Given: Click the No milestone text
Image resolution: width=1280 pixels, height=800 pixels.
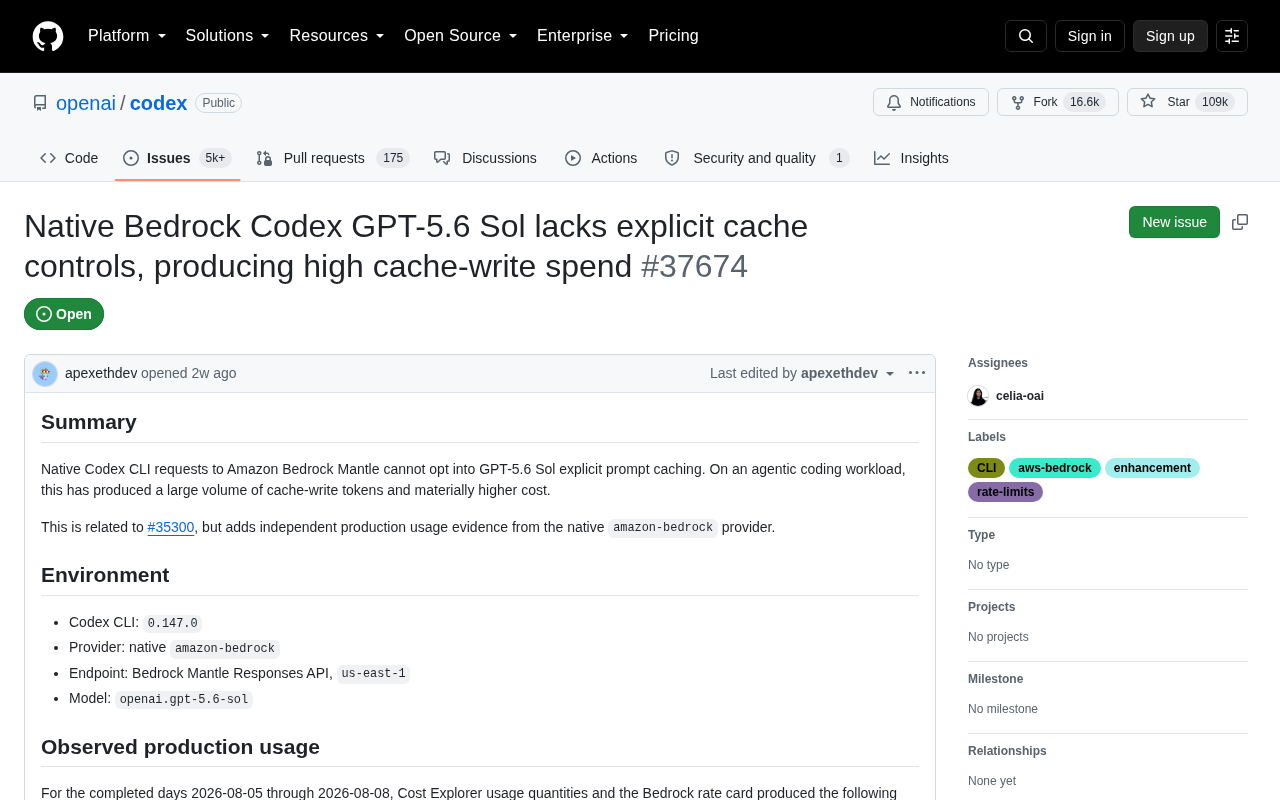Looking at the screenshot, I should 1003,709.
